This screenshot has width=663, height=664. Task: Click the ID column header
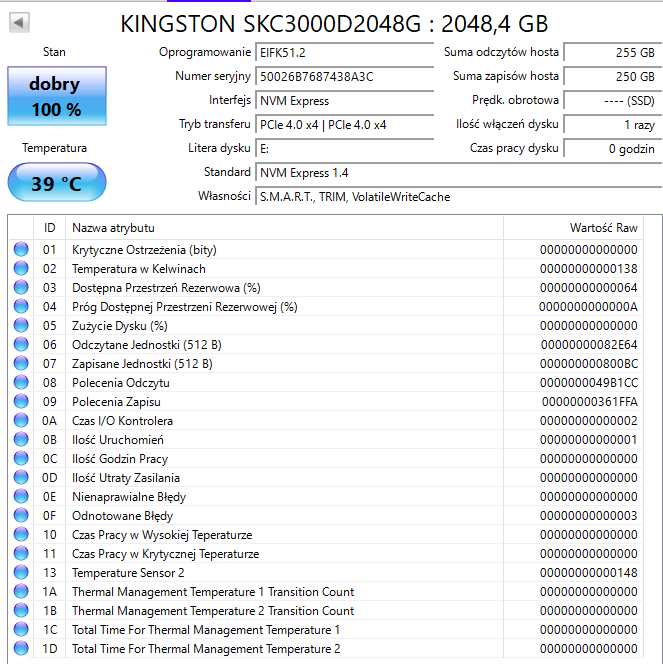click(50, 228)
